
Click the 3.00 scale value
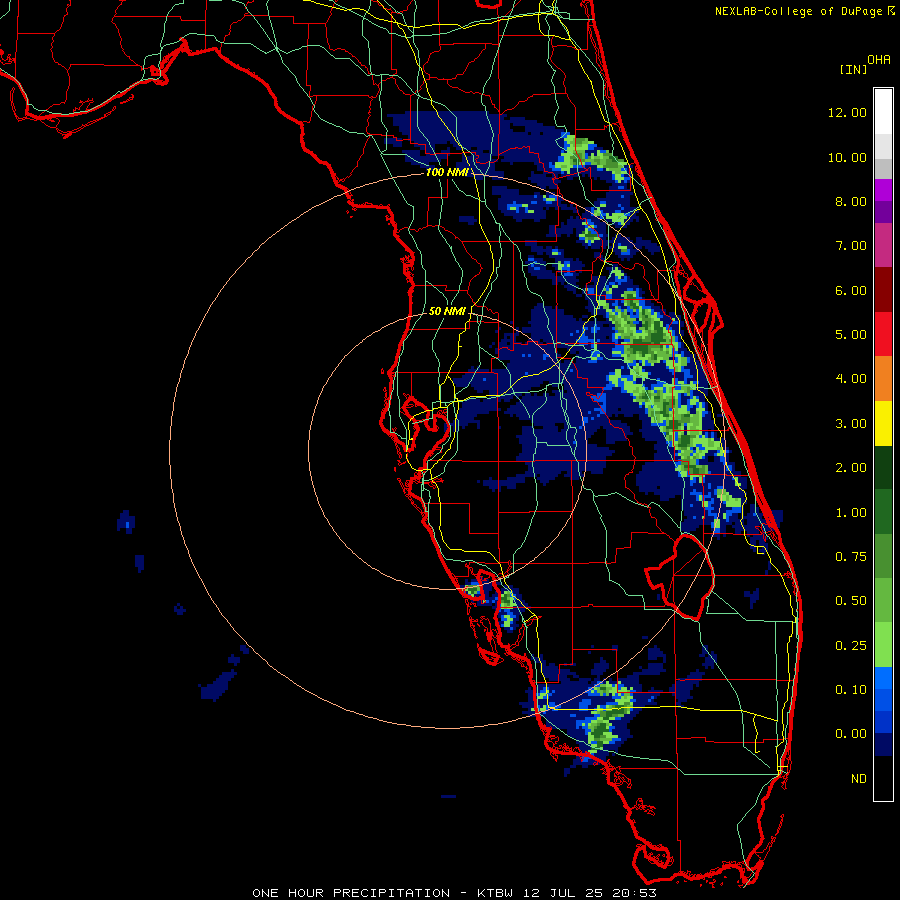coord(851,424)
